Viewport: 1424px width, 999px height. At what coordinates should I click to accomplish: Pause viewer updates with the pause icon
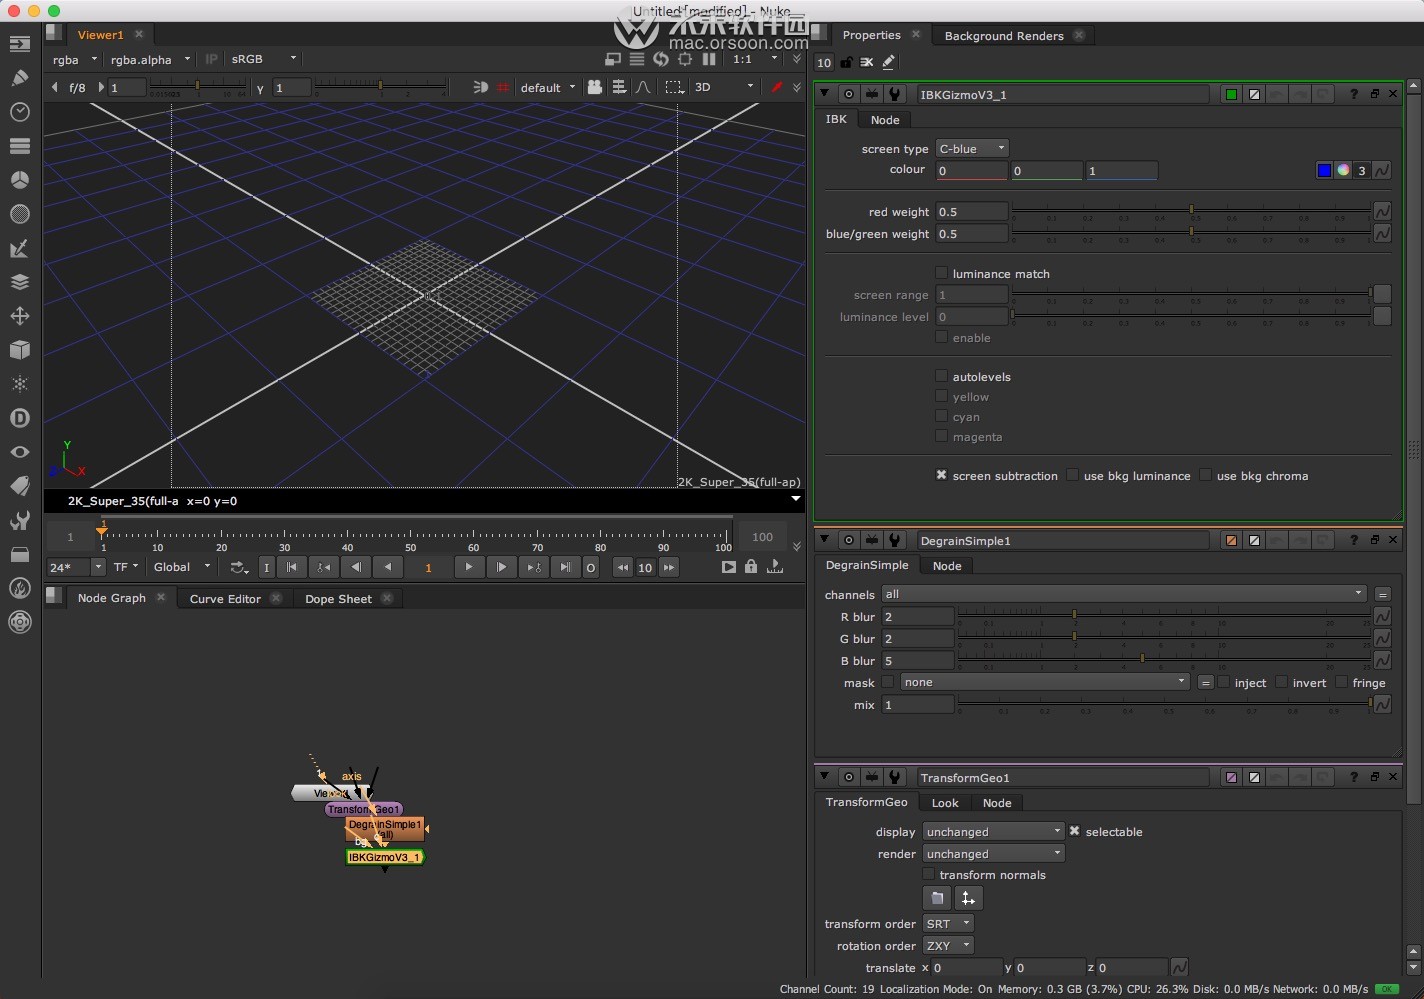click(709, 59)
